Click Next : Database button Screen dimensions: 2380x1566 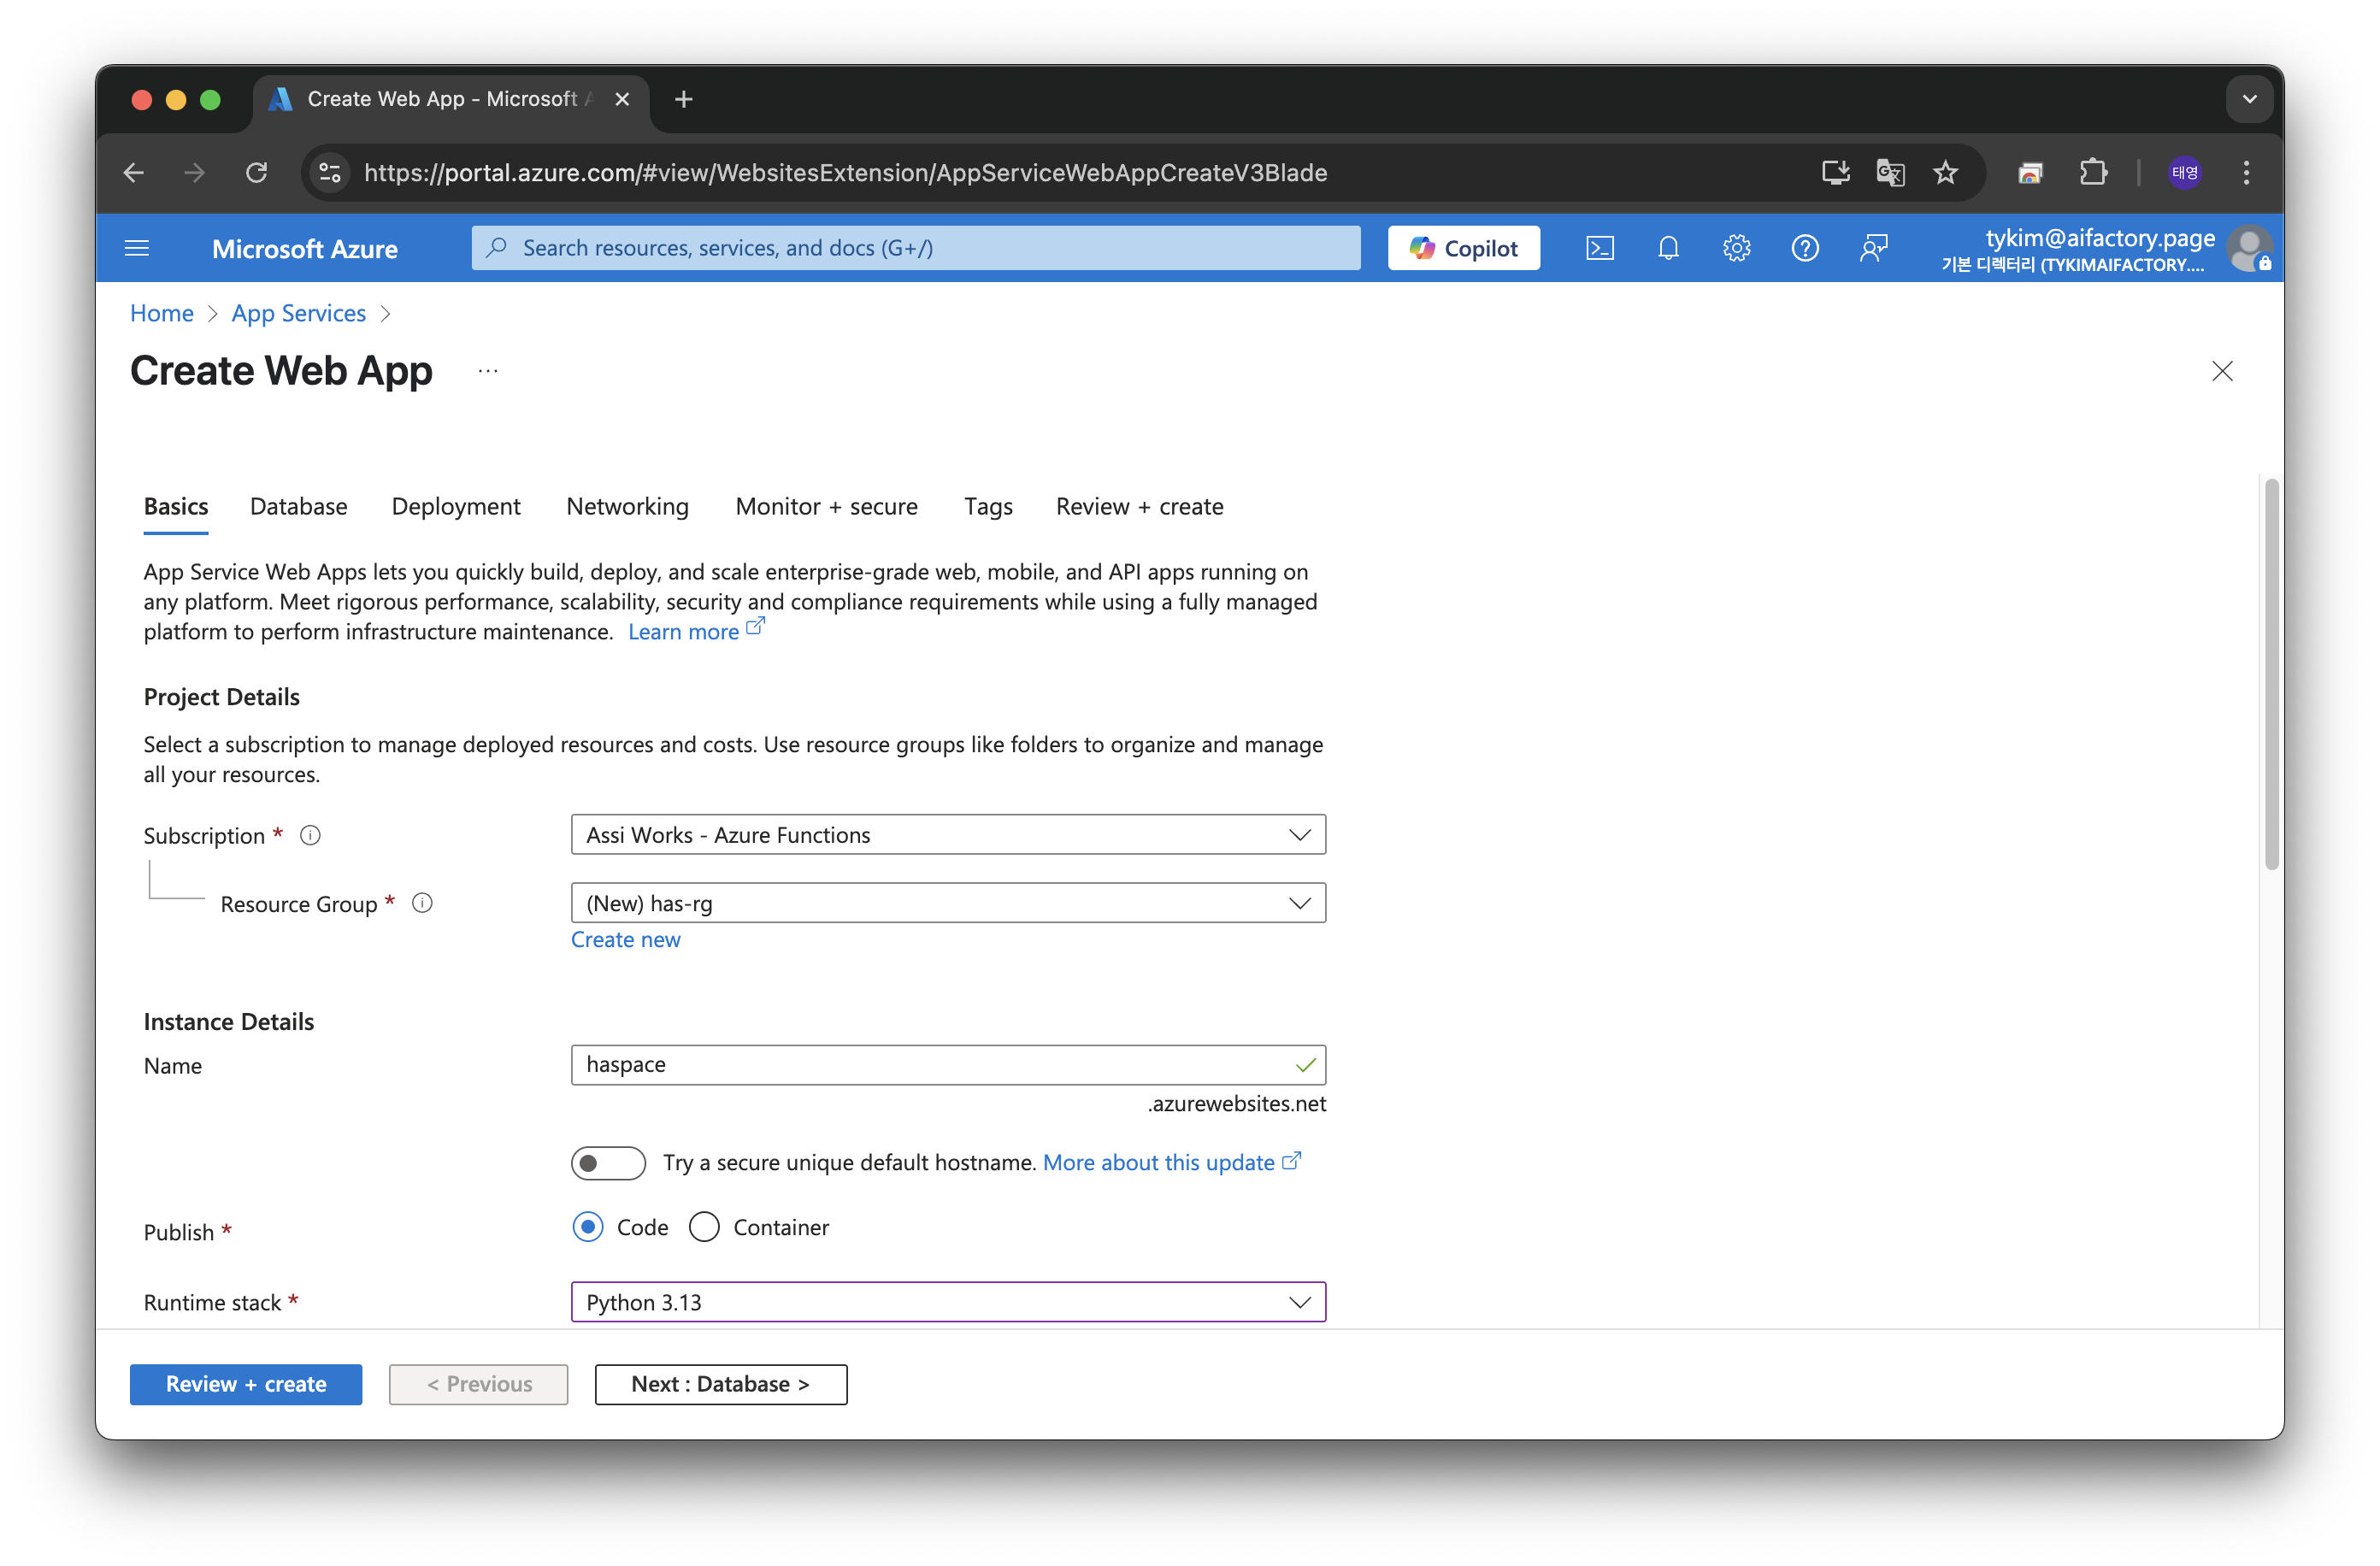[720, 1384]
